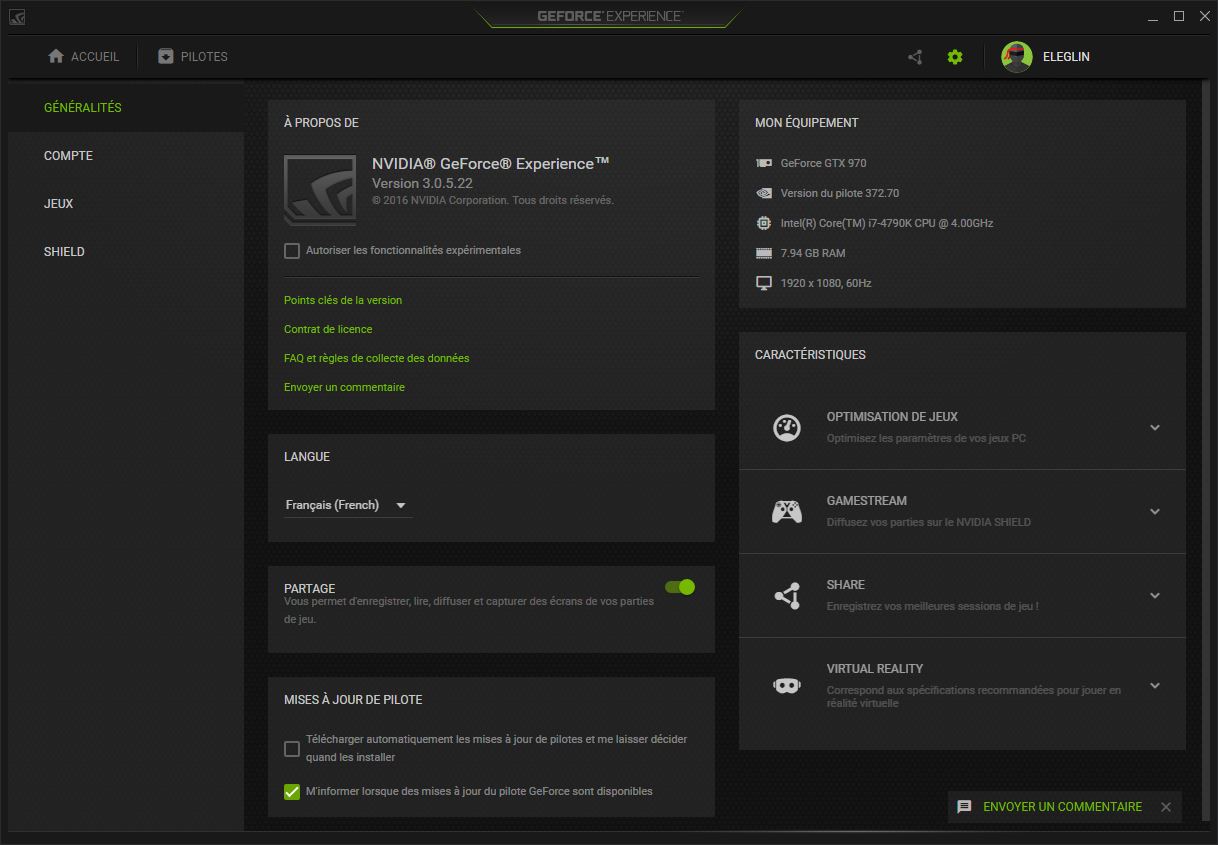
Task: Click the Share icon in the top bar
Action: [913, 56]
